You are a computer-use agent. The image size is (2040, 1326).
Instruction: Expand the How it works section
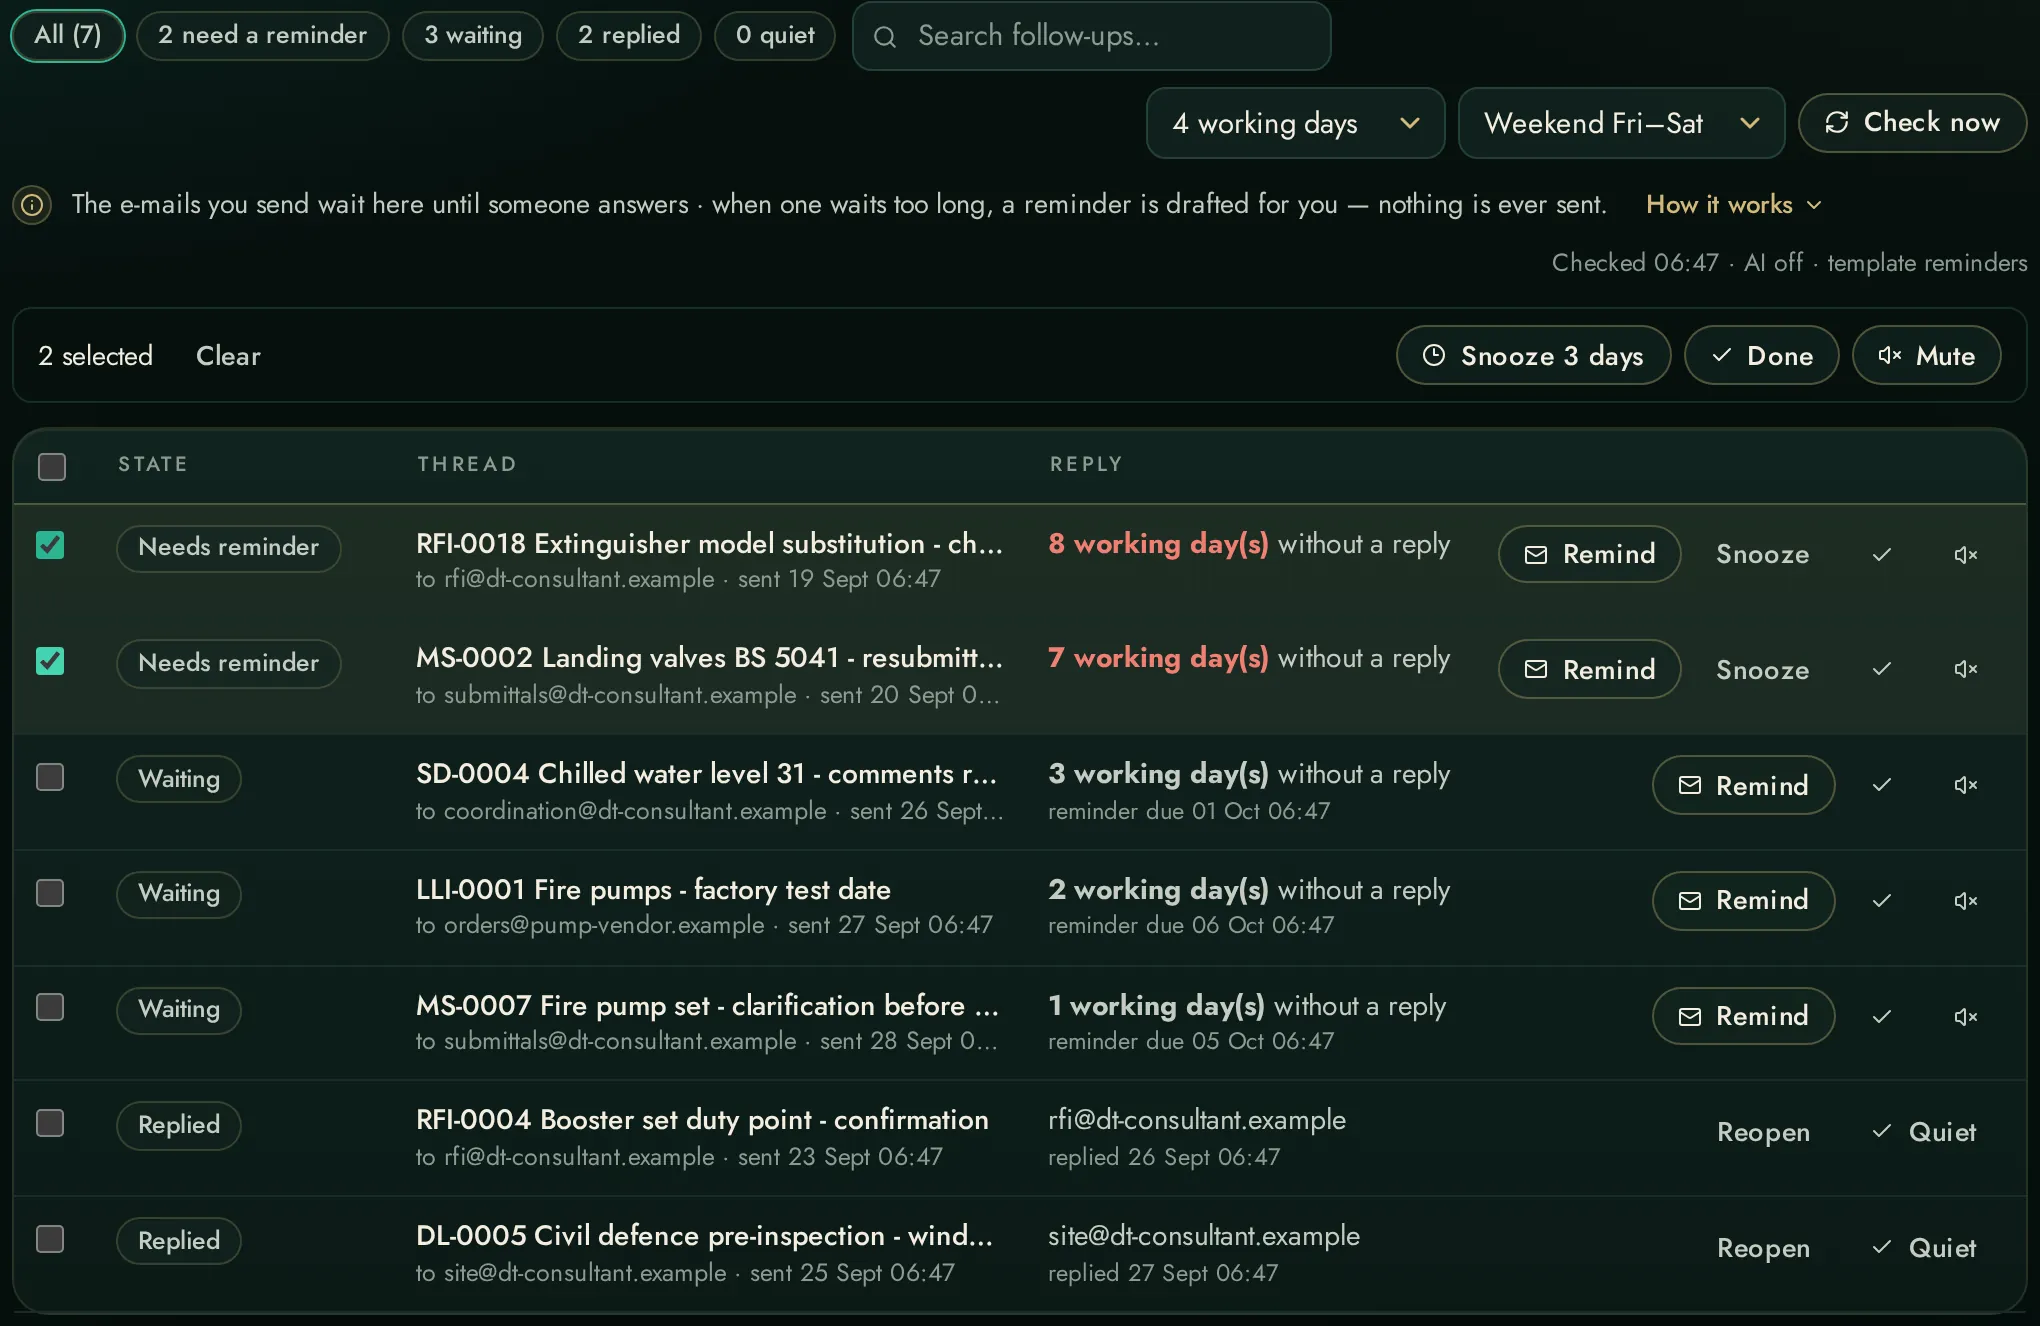pos(1733,204)
